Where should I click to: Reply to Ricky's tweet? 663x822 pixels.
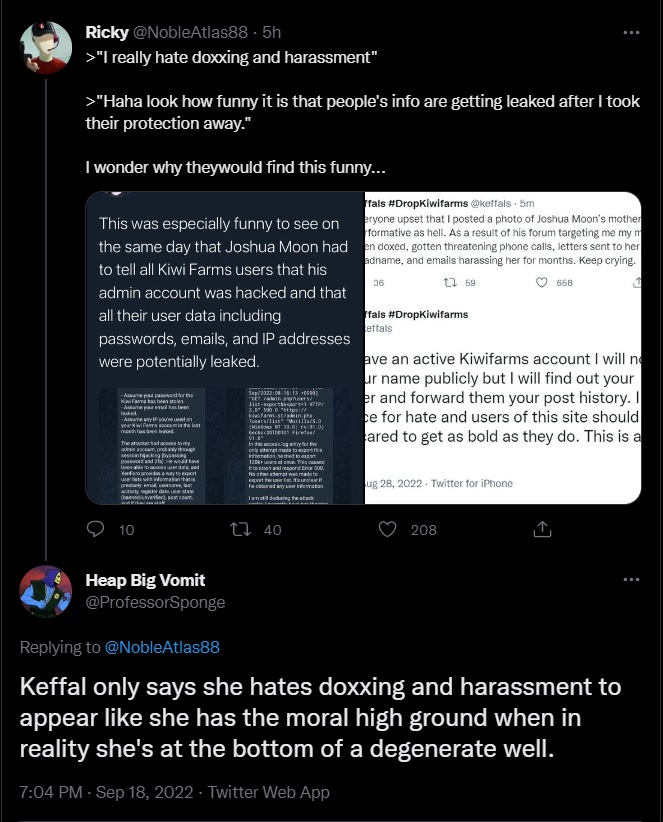(97, 529)
